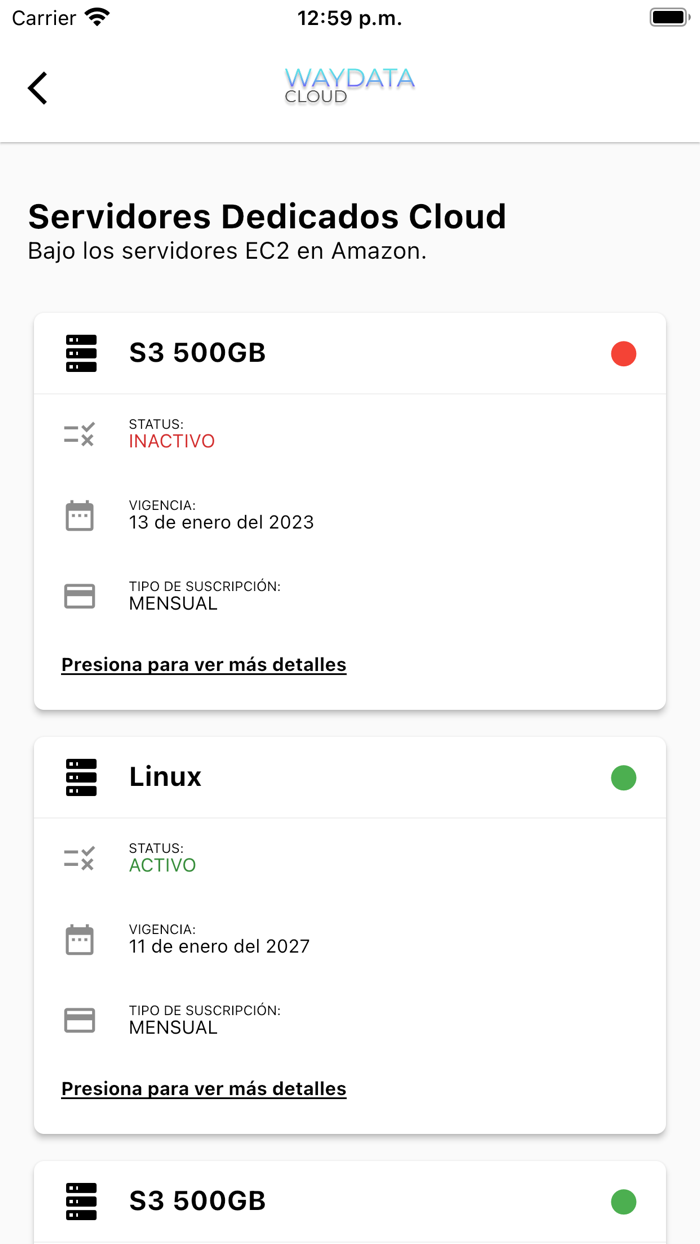
Task: Toggle the green status indicator on Linux
Action: (x=624, y=777)
